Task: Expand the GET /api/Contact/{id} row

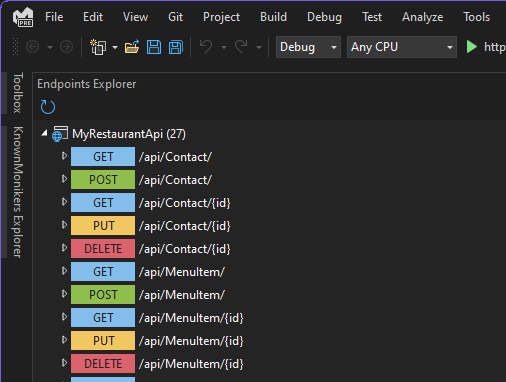Action: click(64, 202)
